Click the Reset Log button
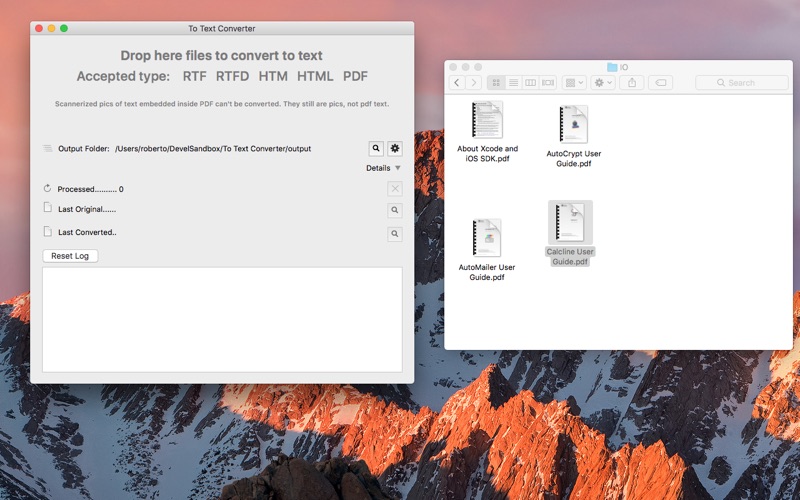Viewport: 800px width, 500px height. [x=70, y=256]
